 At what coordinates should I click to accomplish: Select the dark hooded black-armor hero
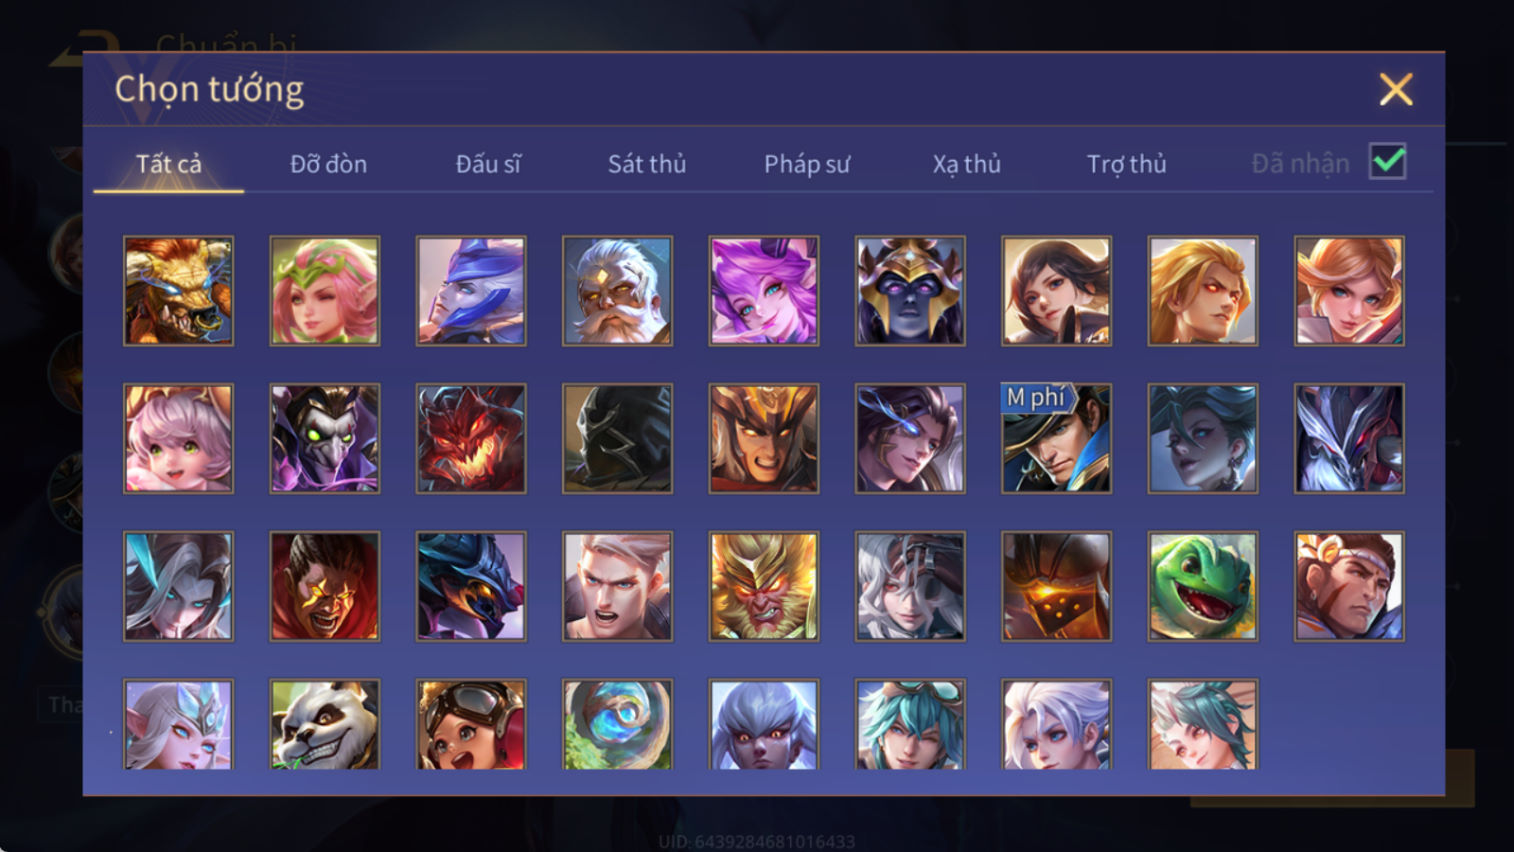point(617,438)
